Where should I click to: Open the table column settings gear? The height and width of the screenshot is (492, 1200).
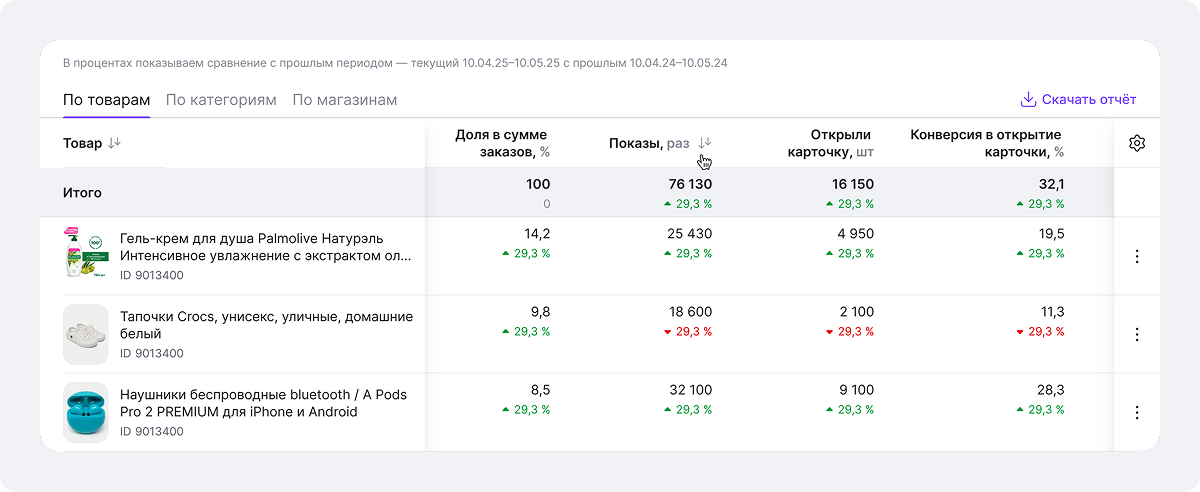[x=1136, y=143]
